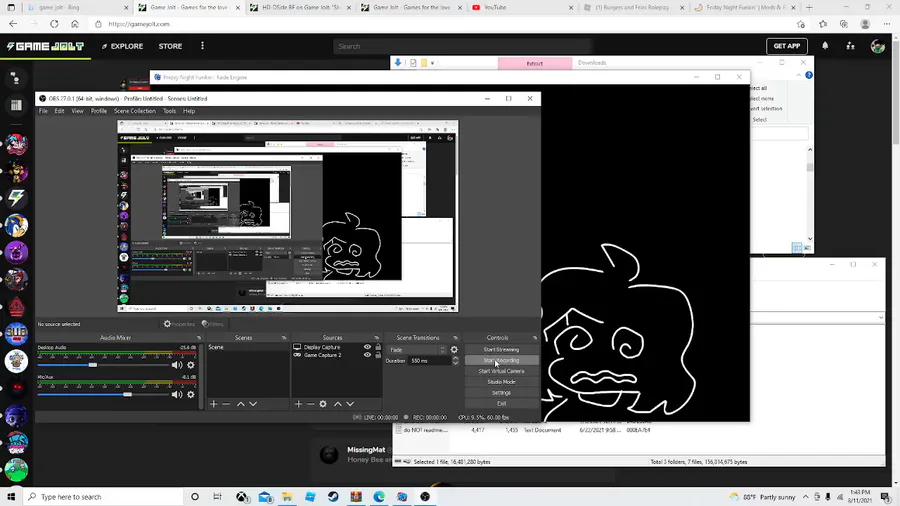900x506 pixels.
Task: Toggle lock on Display Capture source
Action: point(378,347)
